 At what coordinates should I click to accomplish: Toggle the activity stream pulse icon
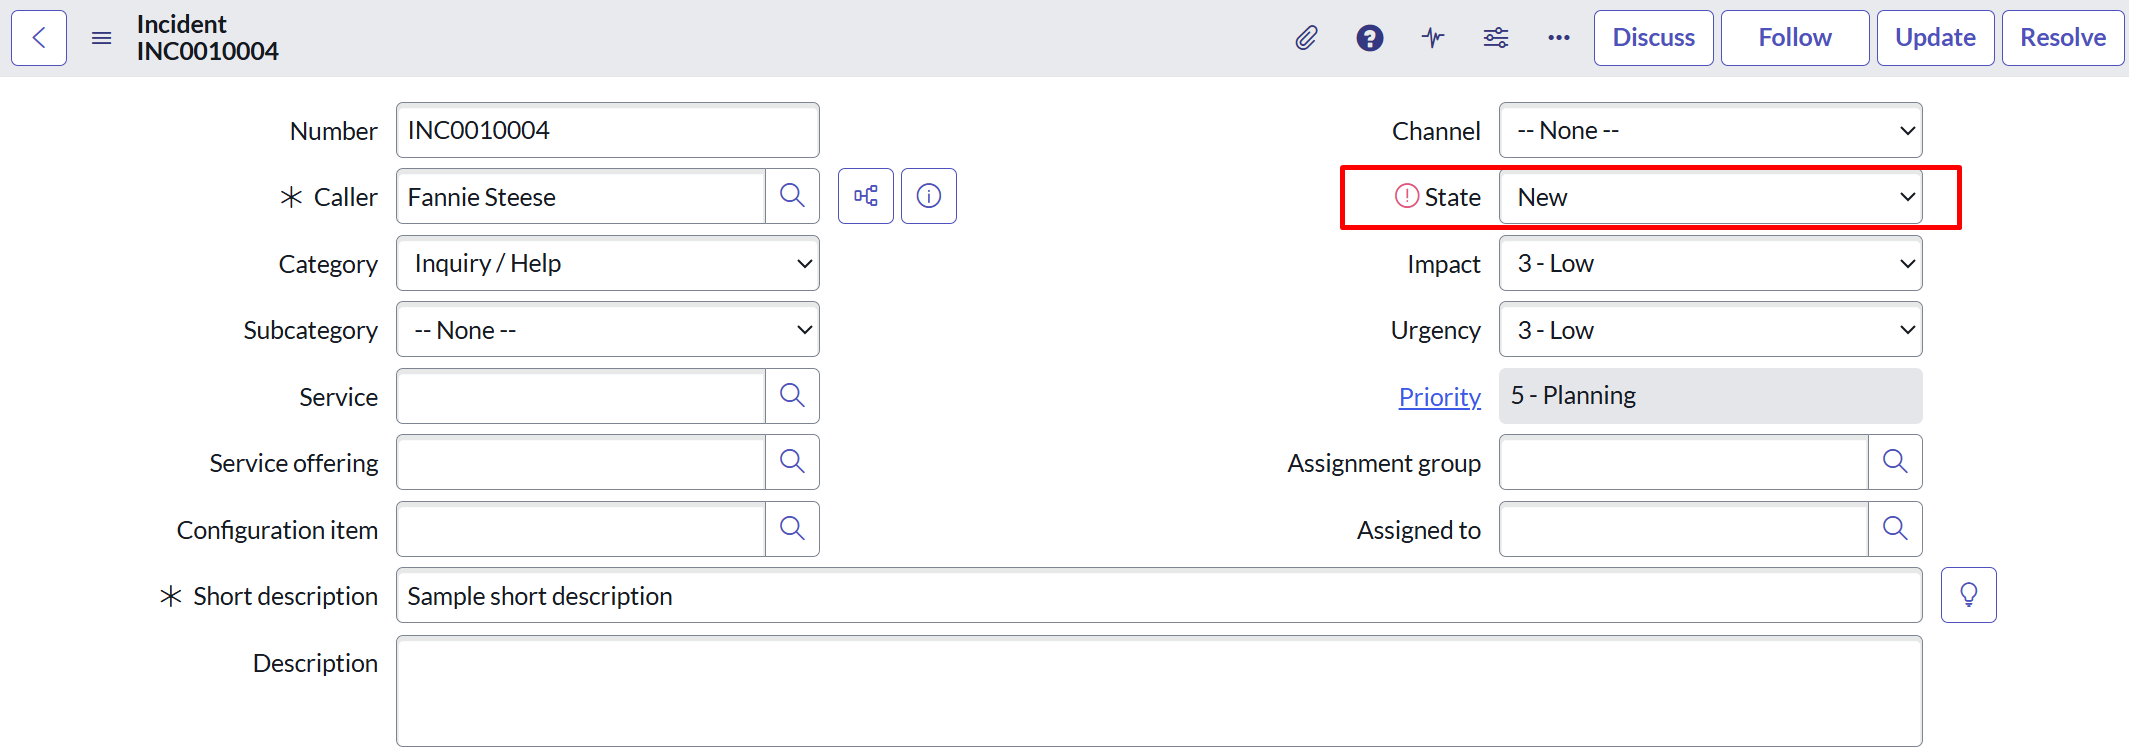point(1432,38)
